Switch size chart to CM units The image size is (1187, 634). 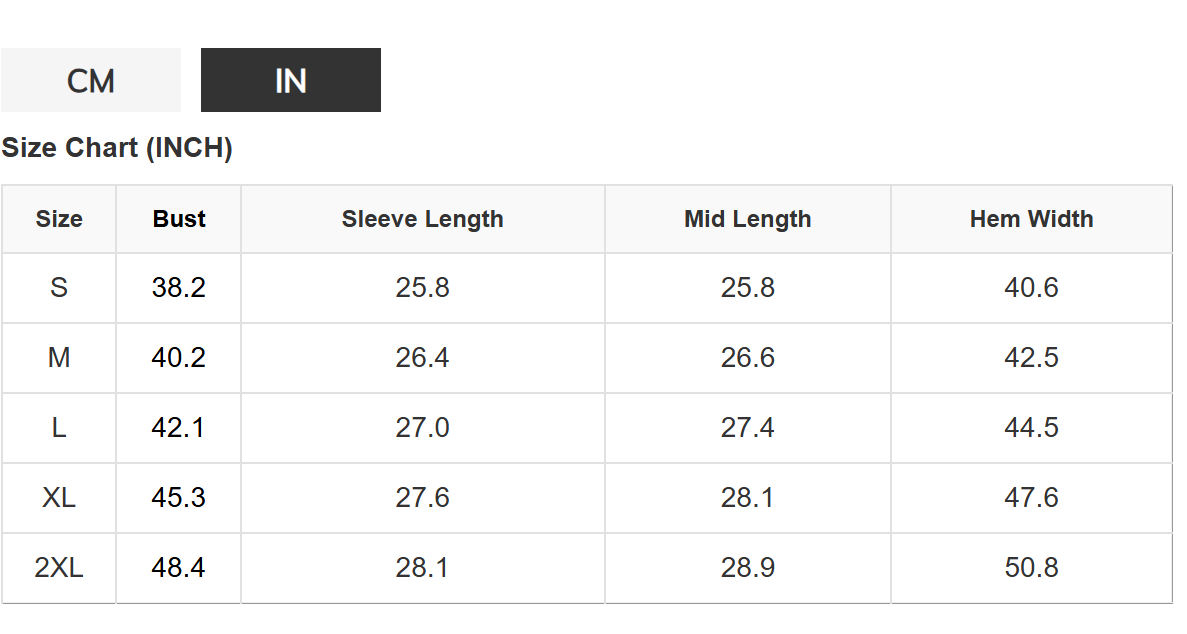click(91, 80)
